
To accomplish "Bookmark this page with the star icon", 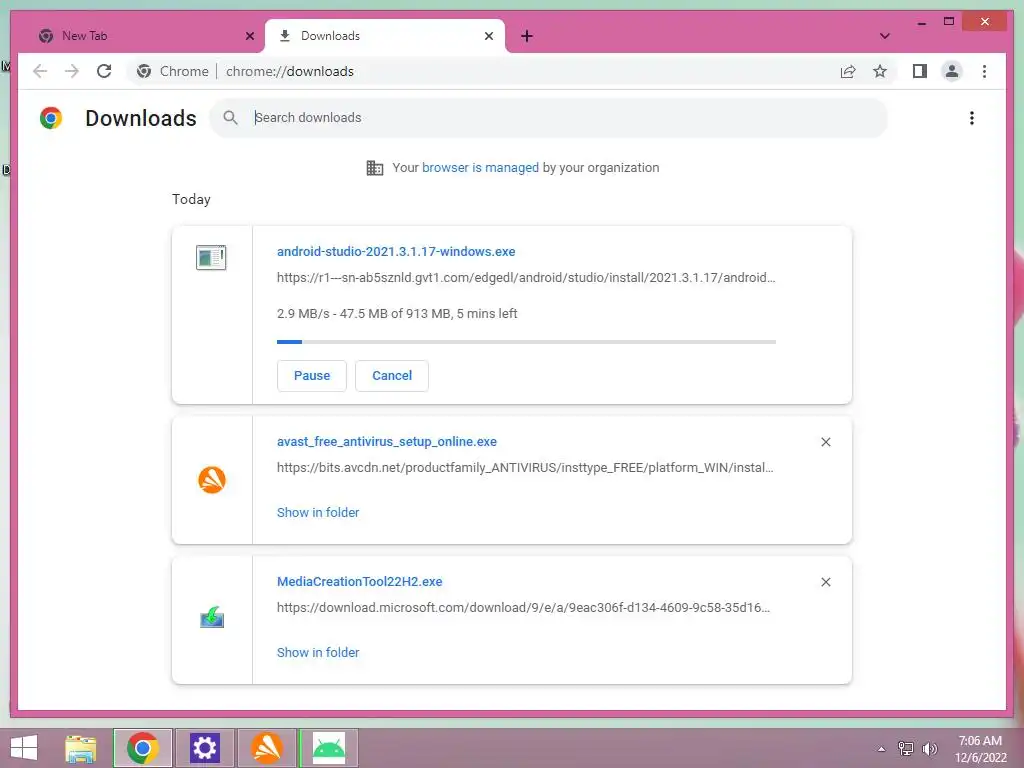I will point(880,71).
